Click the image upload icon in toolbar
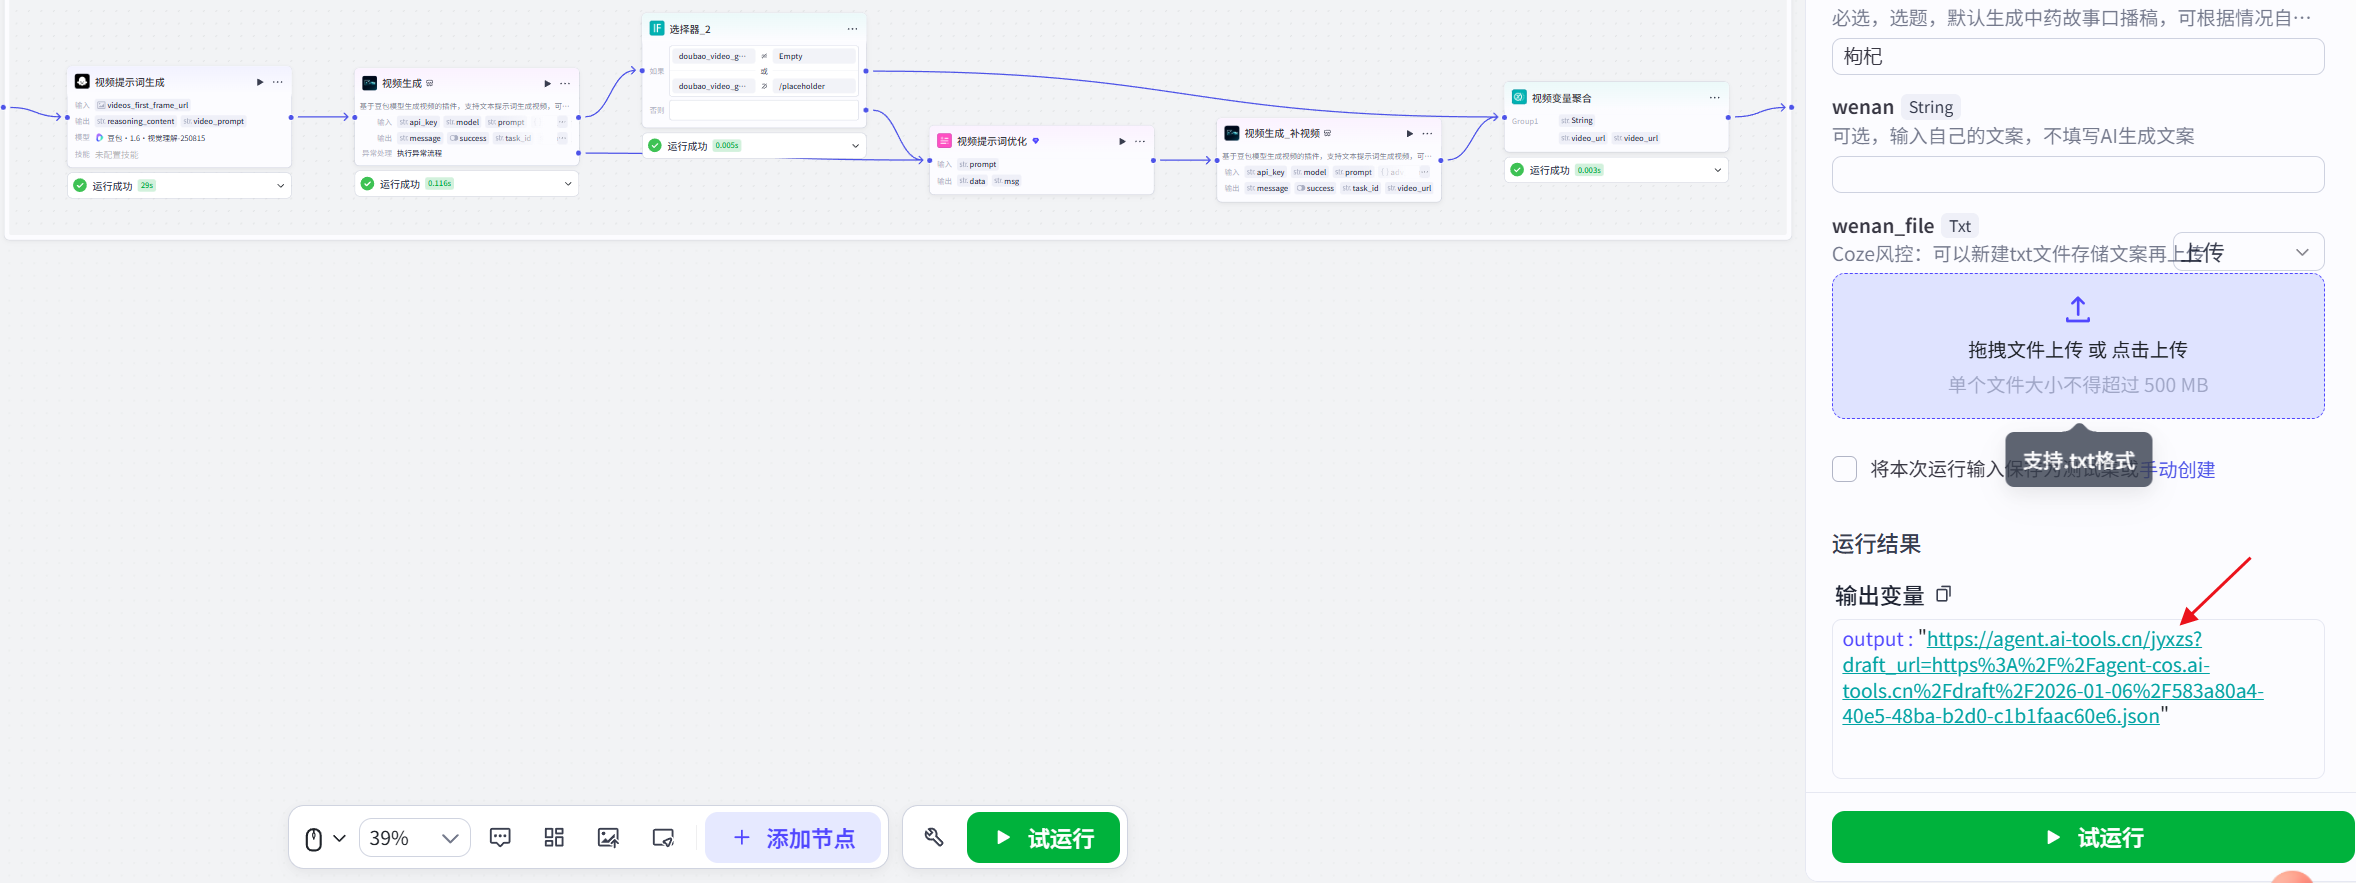 608,838
